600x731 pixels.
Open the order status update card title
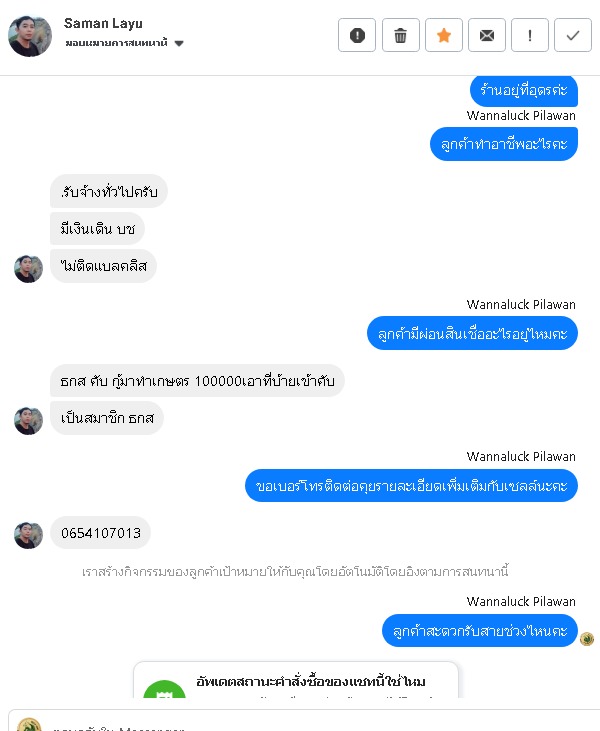(x=310, y=682)
